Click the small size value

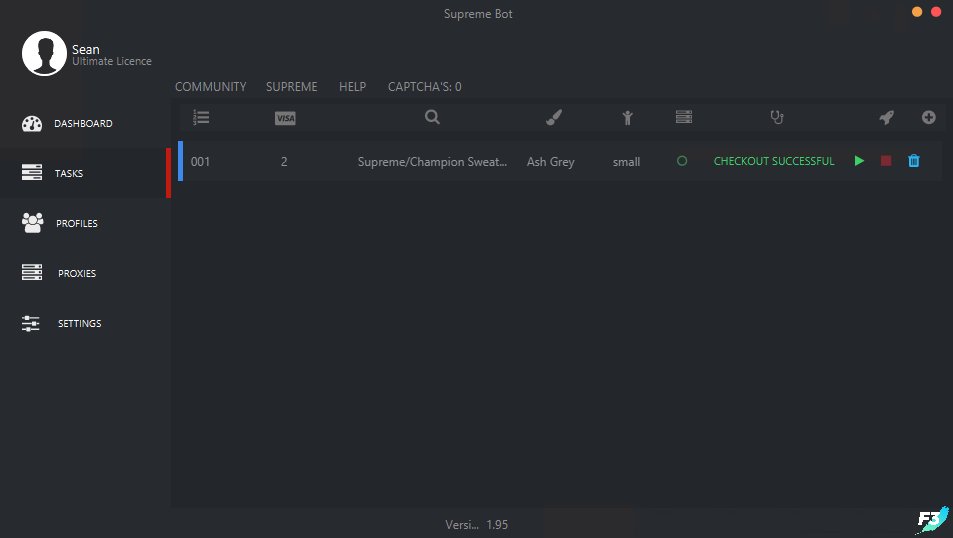pyautogui.click(x=626, y=162)
